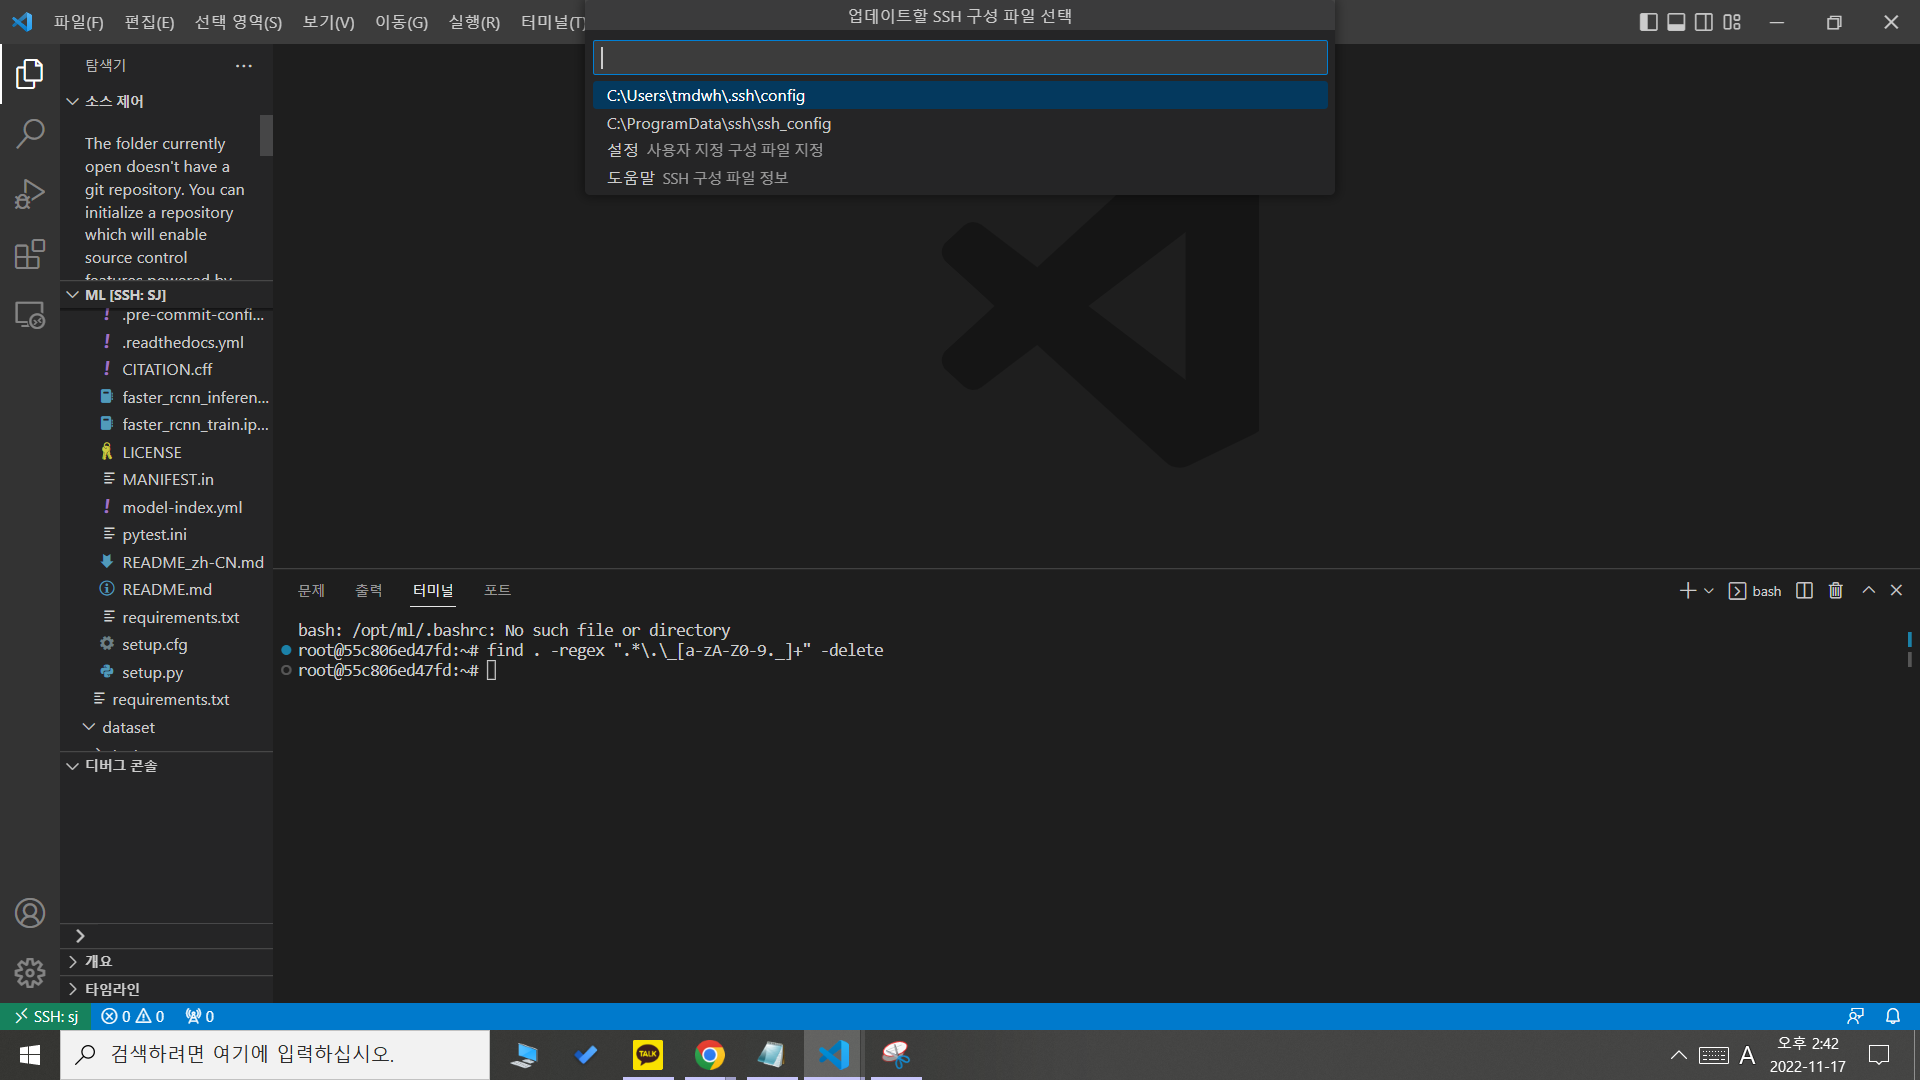Switch to the 출력 panel tab
The image size is (1920, 1080).
[368, 590]
